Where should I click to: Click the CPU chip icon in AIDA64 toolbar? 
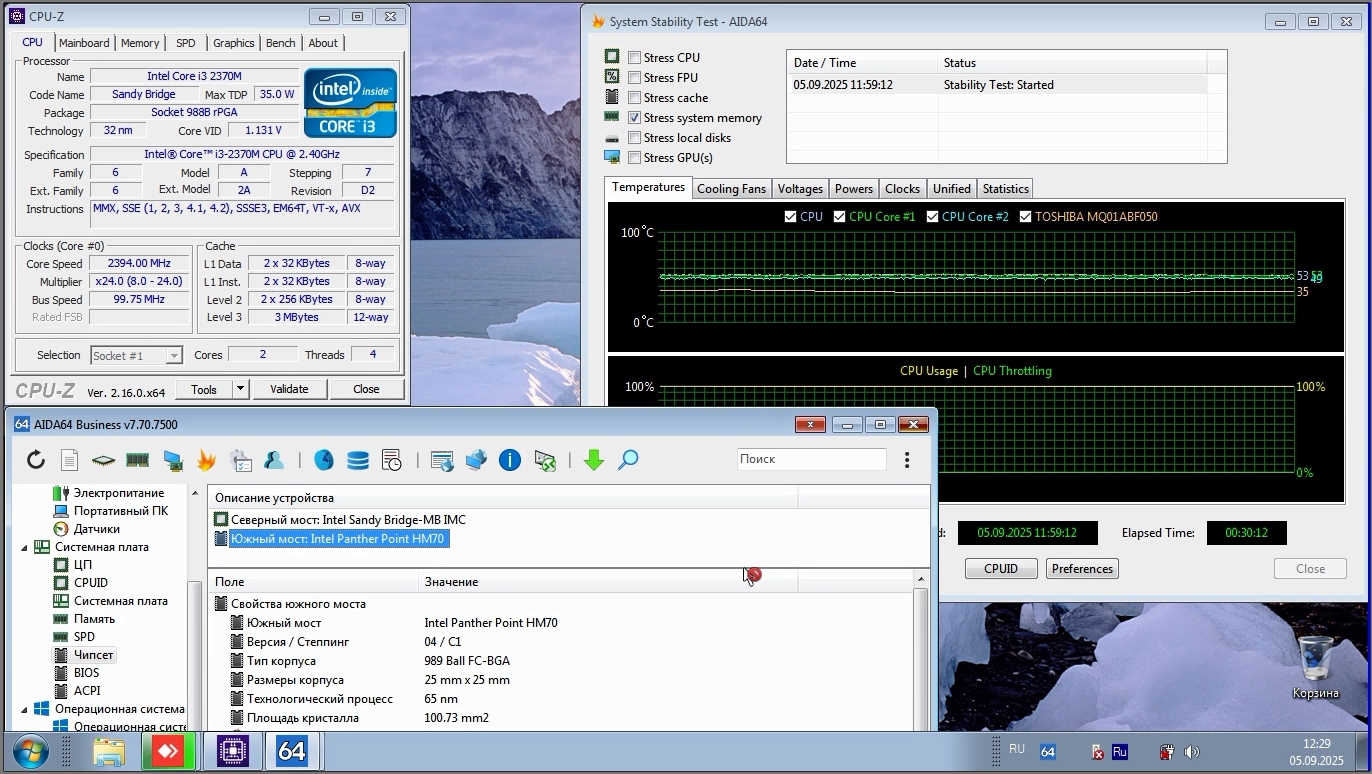[103, 460]
